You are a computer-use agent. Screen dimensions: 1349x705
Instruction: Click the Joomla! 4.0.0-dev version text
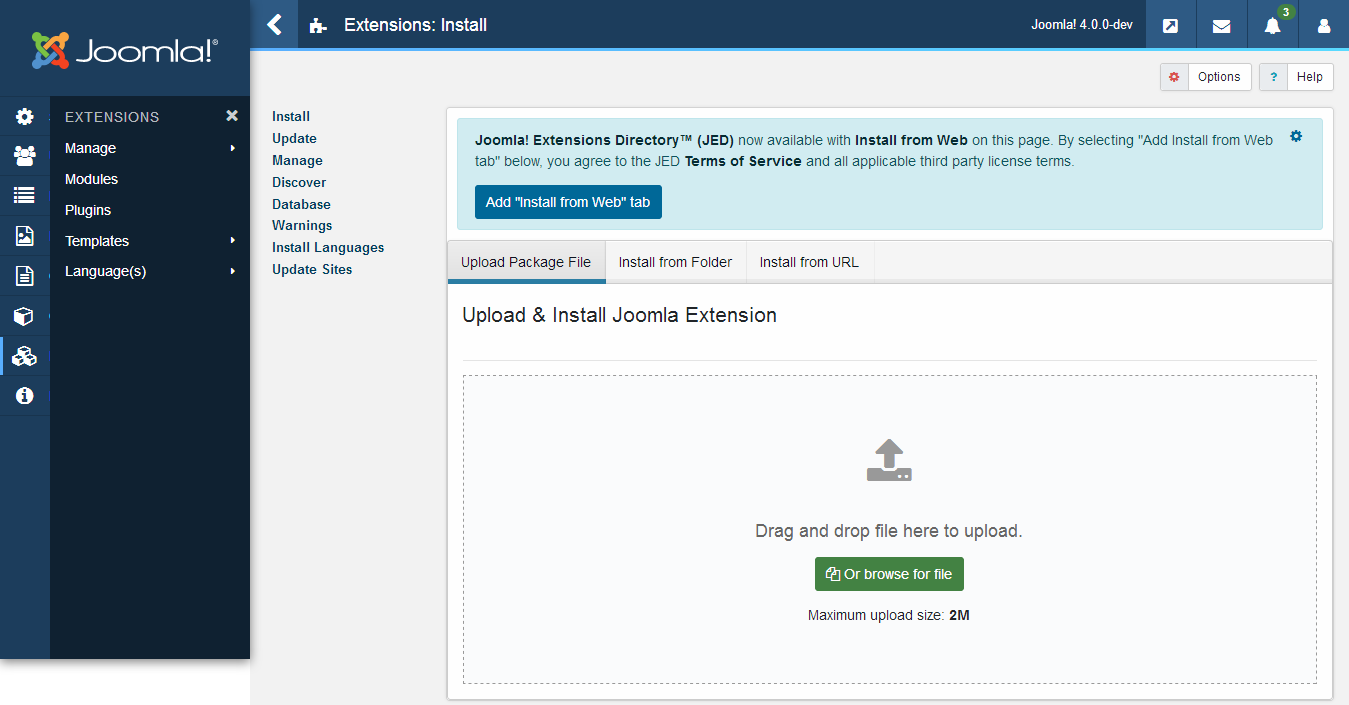coord(1082,25)
